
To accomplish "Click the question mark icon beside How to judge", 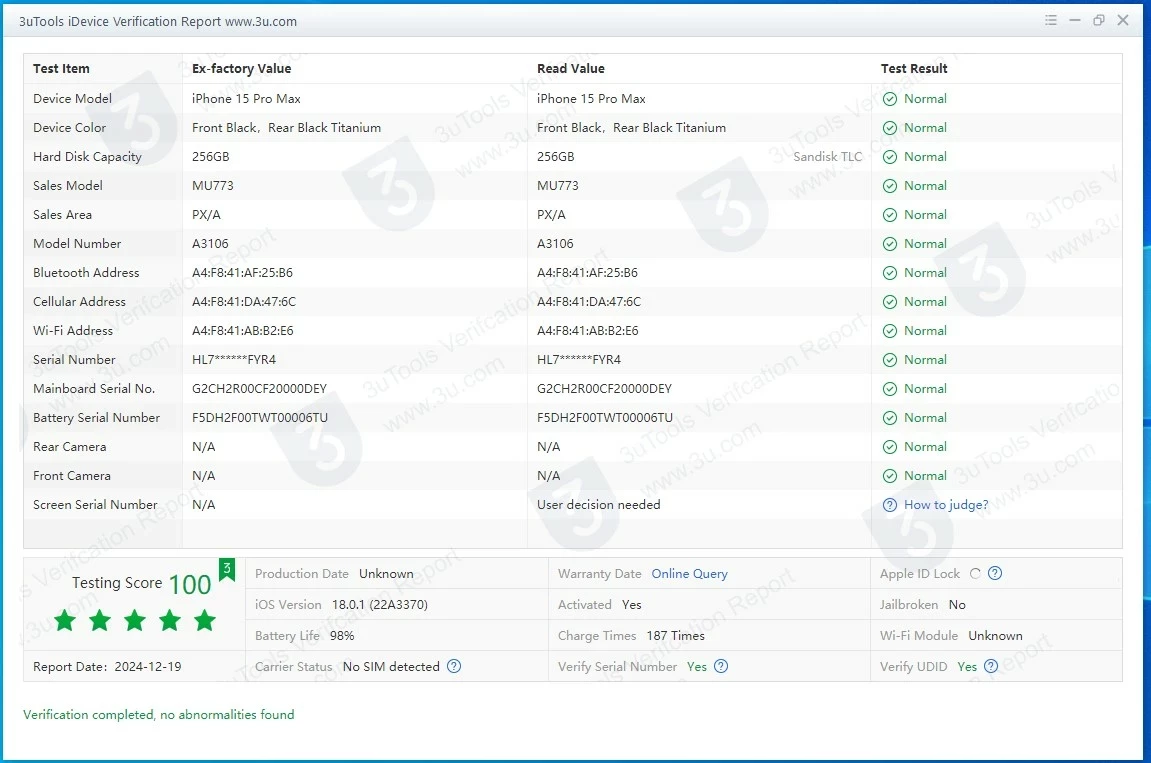I will (890, 505).
